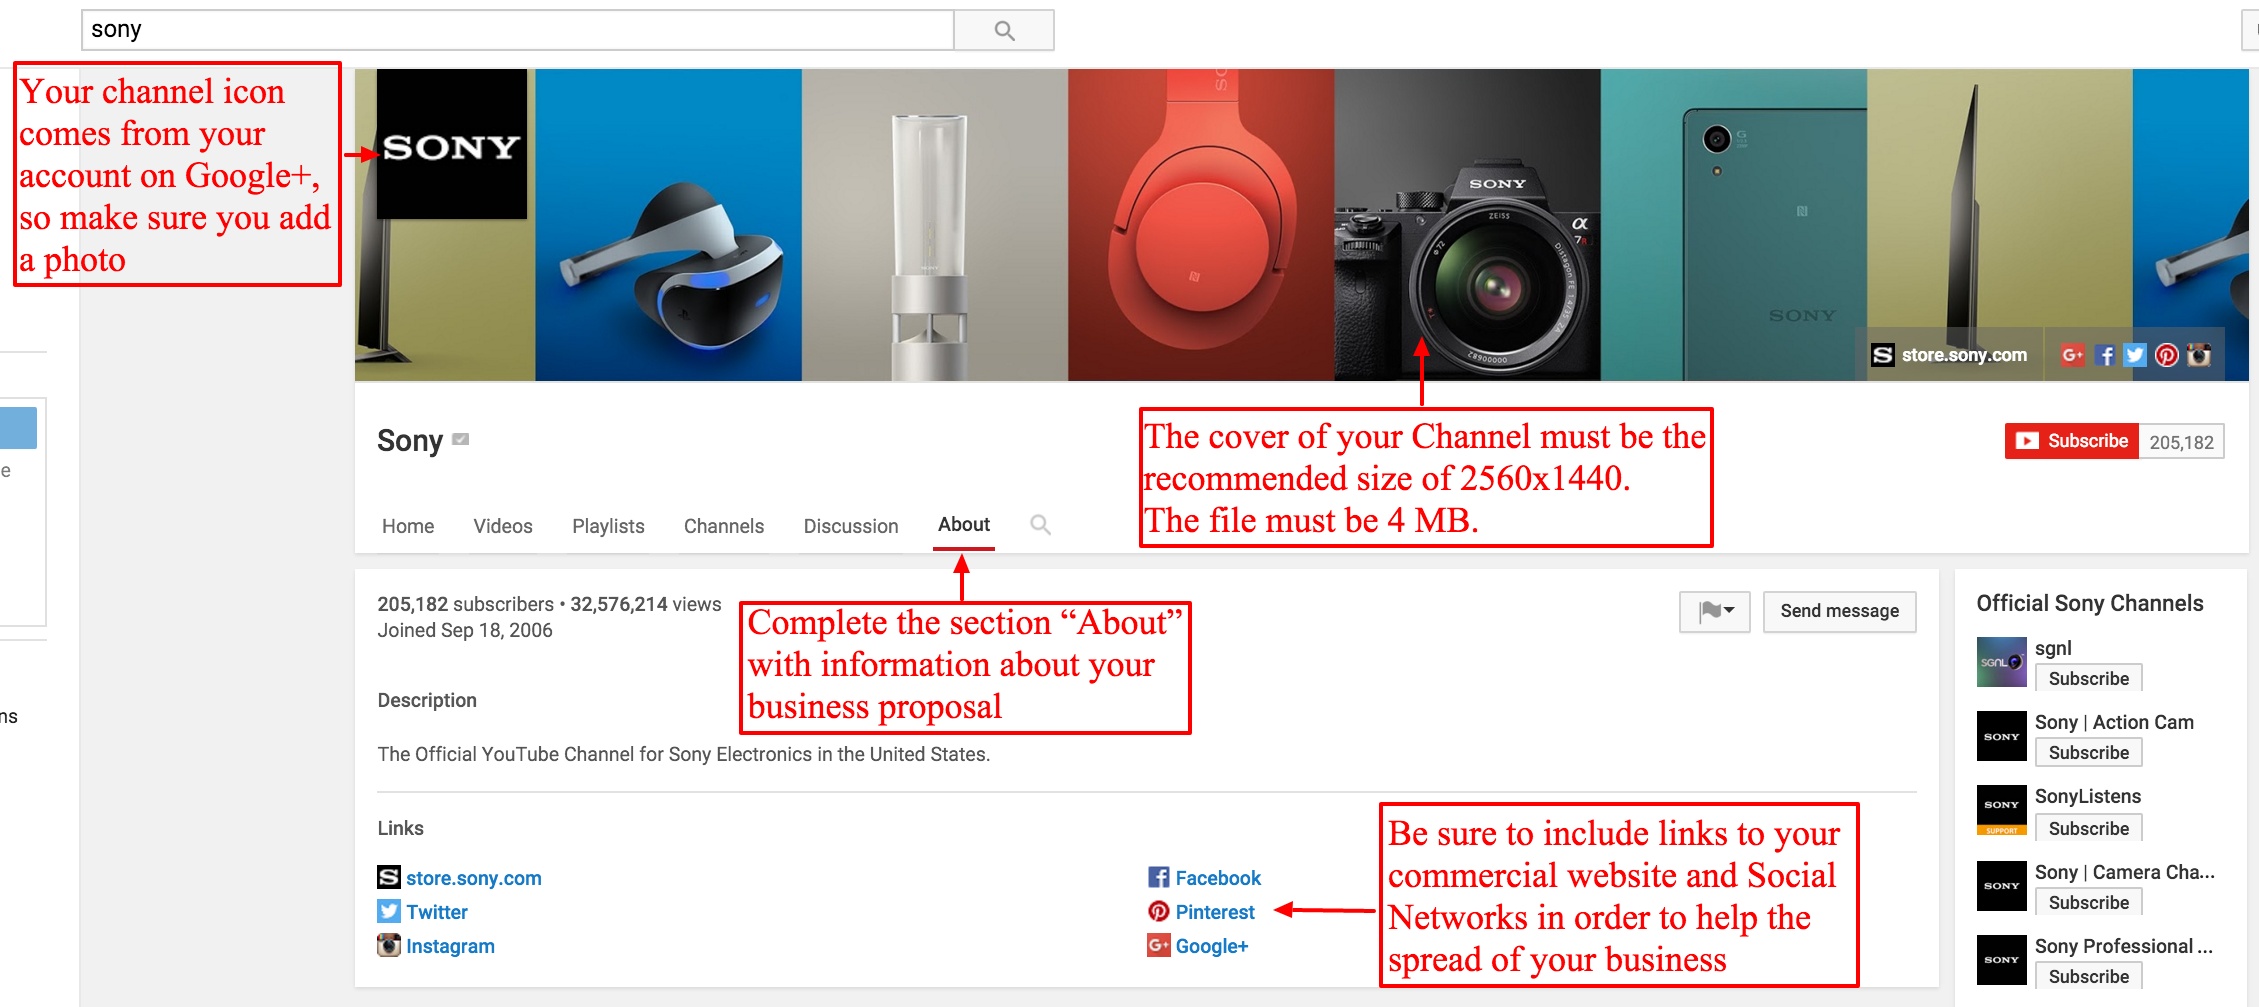Subscribe to the sgnl channel
The image size is (2259, 1007).
2088,679
